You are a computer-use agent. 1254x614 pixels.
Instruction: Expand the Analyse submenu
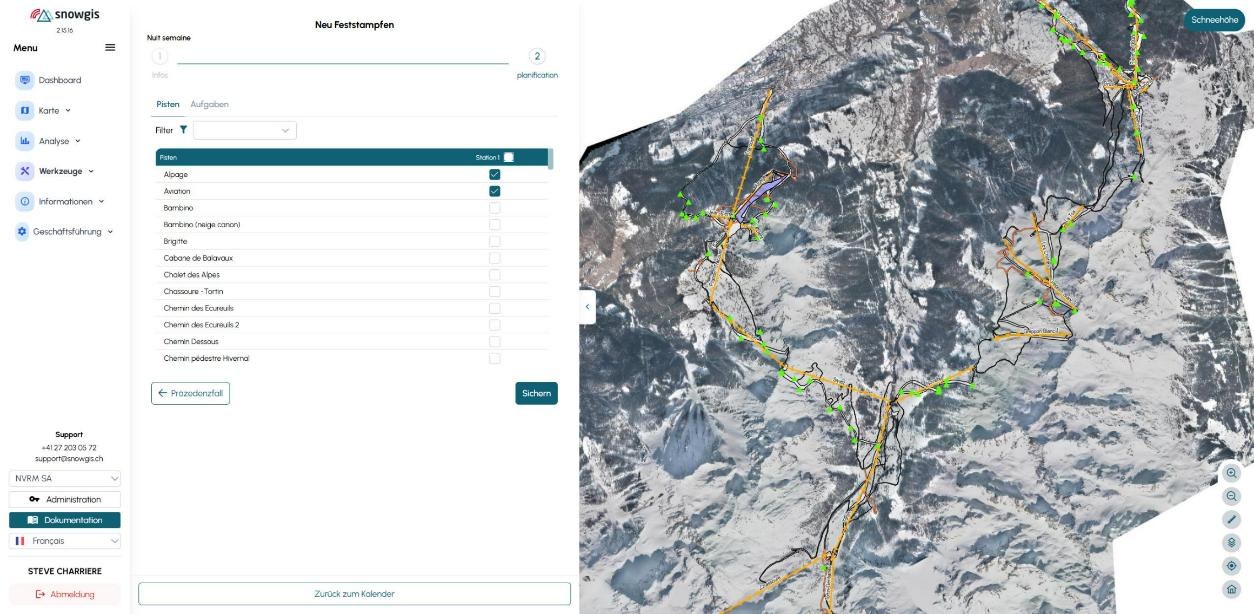(78, 141)
